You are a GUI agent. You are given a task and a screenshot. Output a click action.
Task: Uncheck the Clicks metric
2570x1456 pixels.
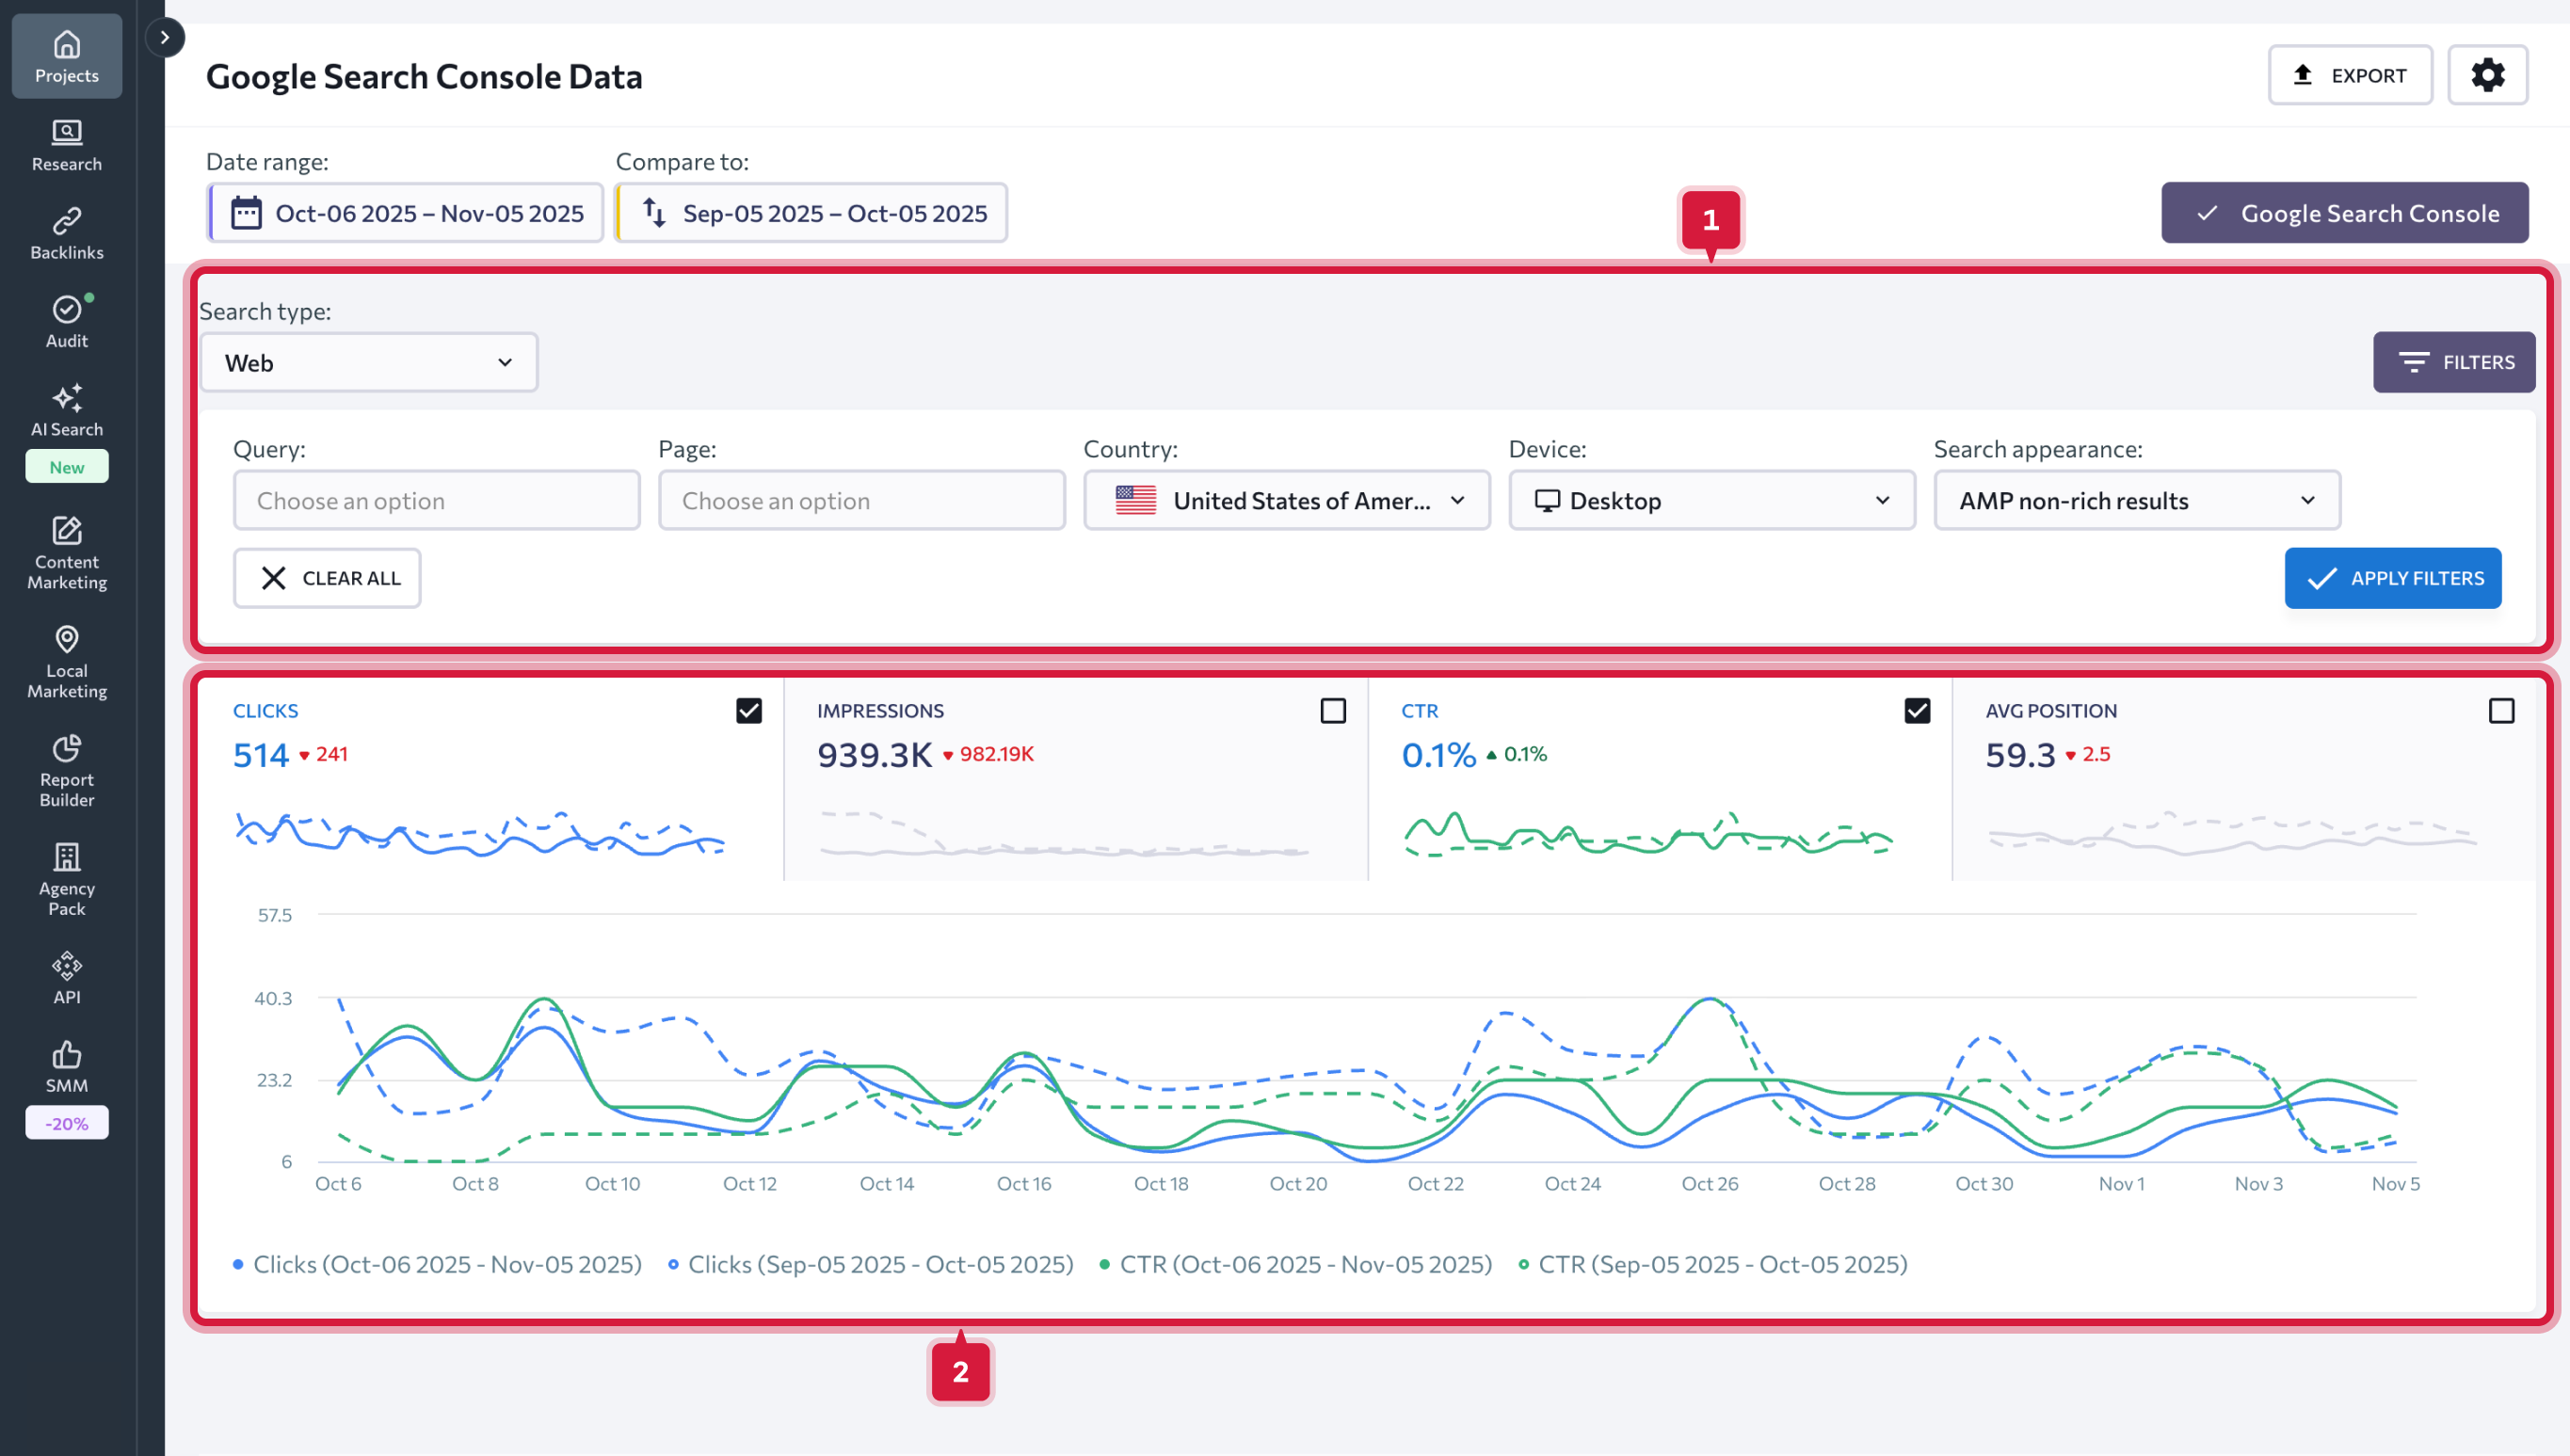pyautogui.click(x=748, y=710)
